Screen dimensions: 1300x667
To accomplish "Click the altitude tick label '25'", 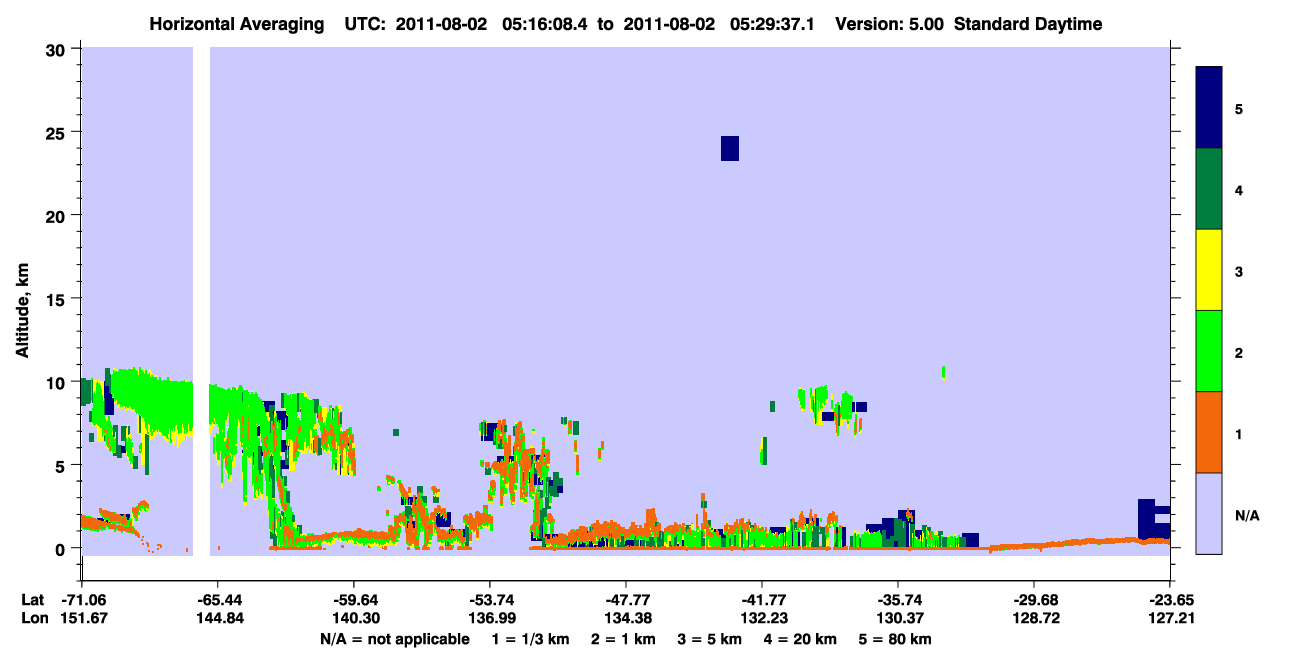I will tap(58, 132).
